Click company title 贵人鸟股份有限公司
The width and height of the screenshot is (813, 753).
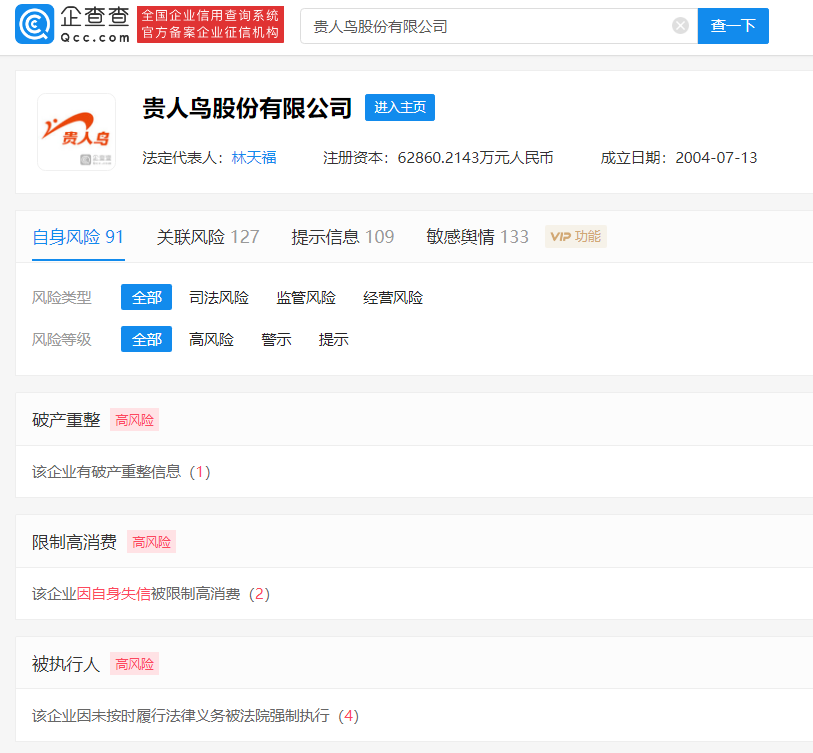[247, 108]
